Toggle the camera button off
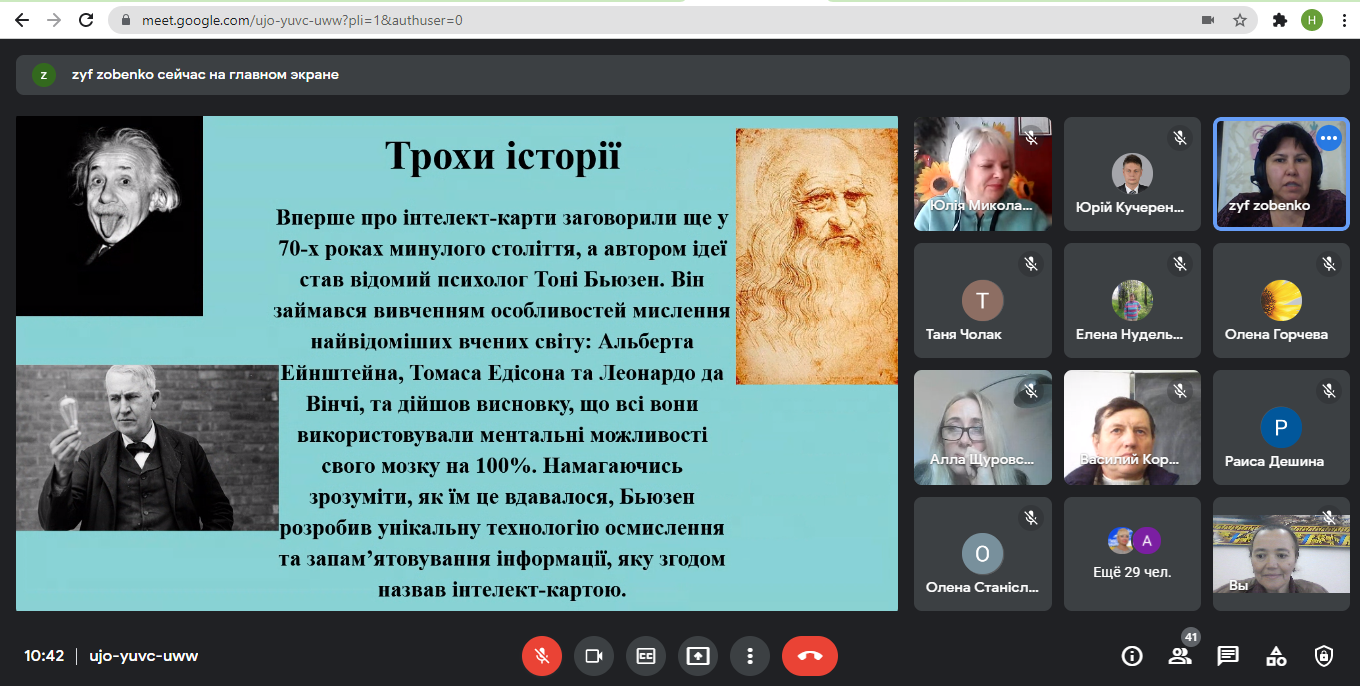Image resolution: width=1360 pixels, height=686 pixels. pyautogui.click(x=593, y=656)
